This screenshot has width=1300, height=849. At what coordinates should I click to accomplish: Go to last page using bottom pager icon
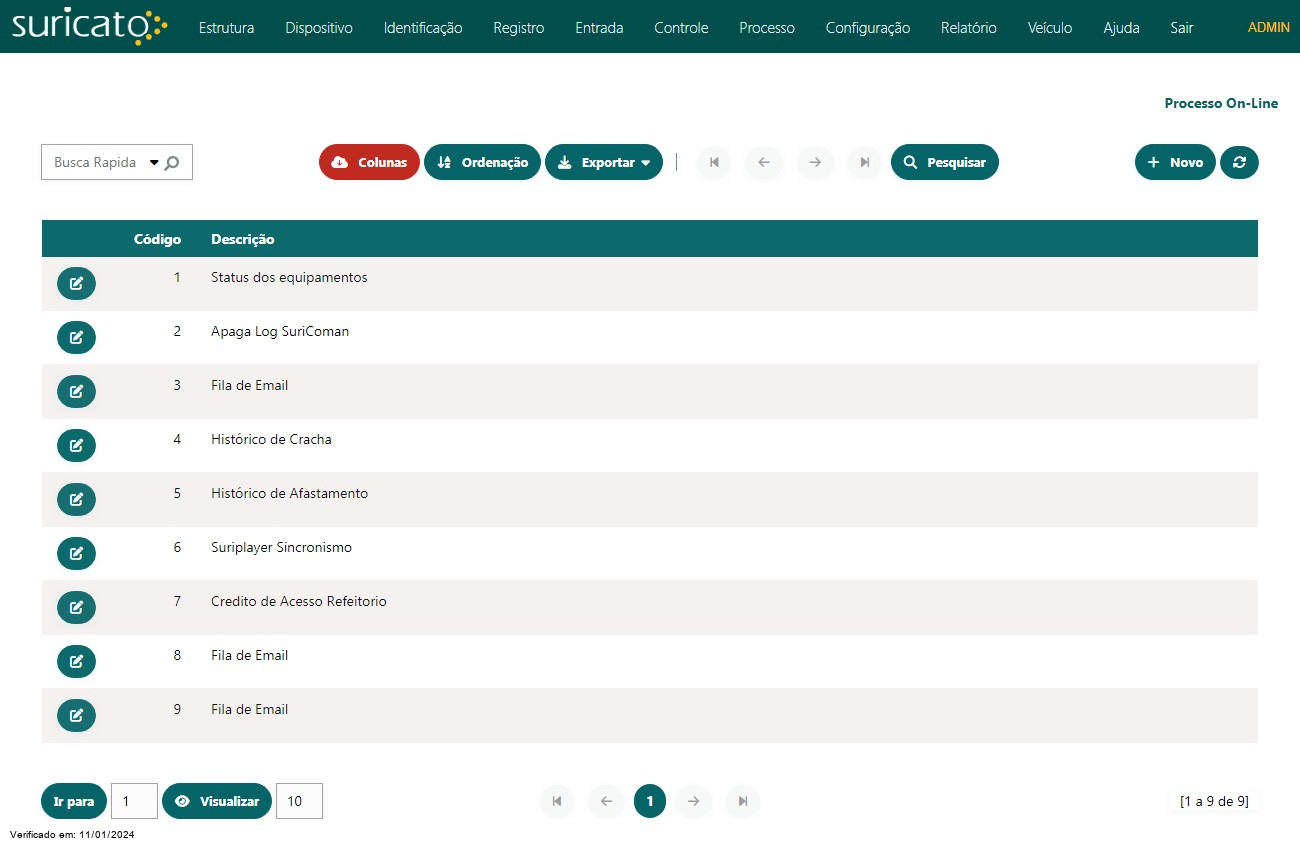pos(743,801)
